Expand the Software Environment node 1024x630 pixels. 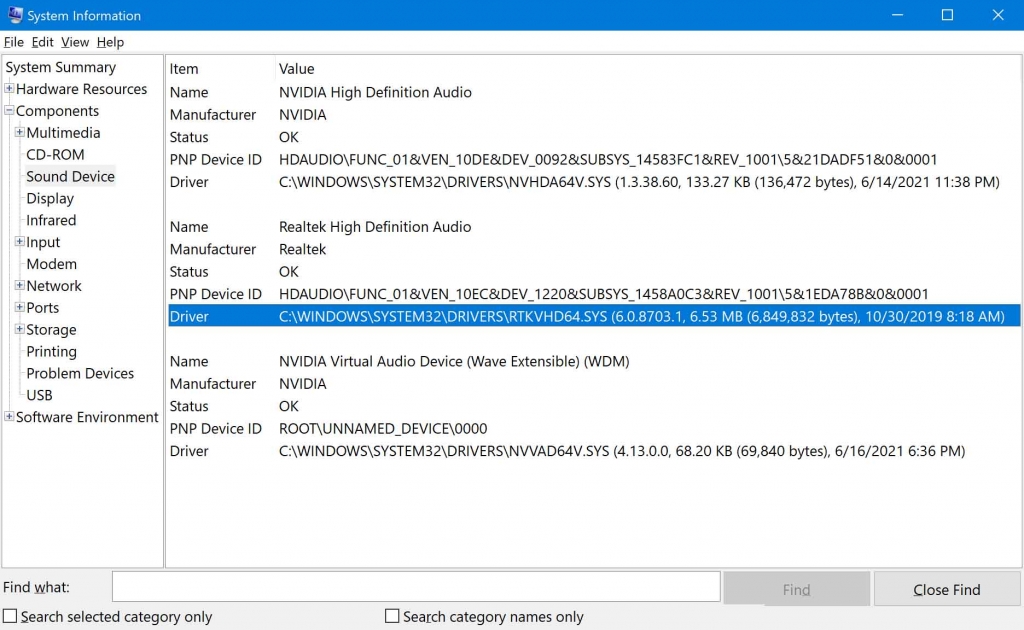tap(8, 417)
